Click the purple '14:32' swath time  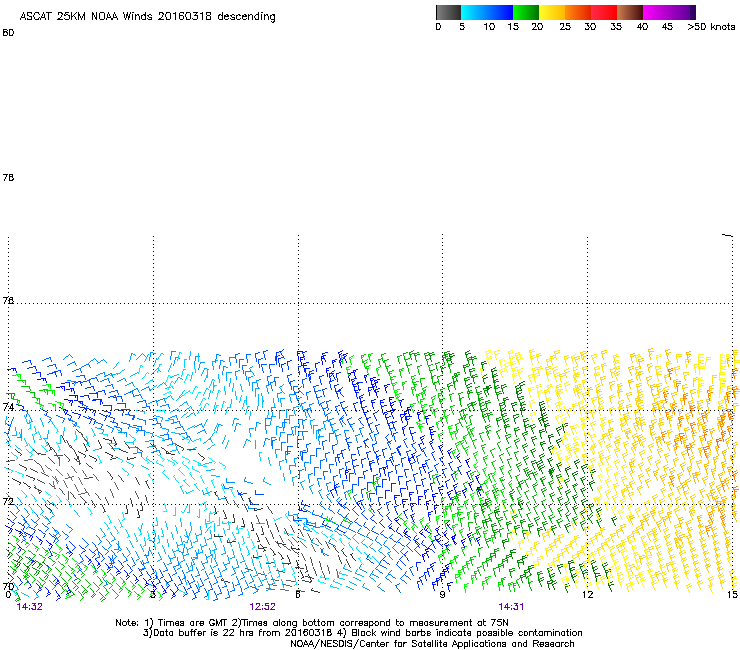(x=29, y=607)
